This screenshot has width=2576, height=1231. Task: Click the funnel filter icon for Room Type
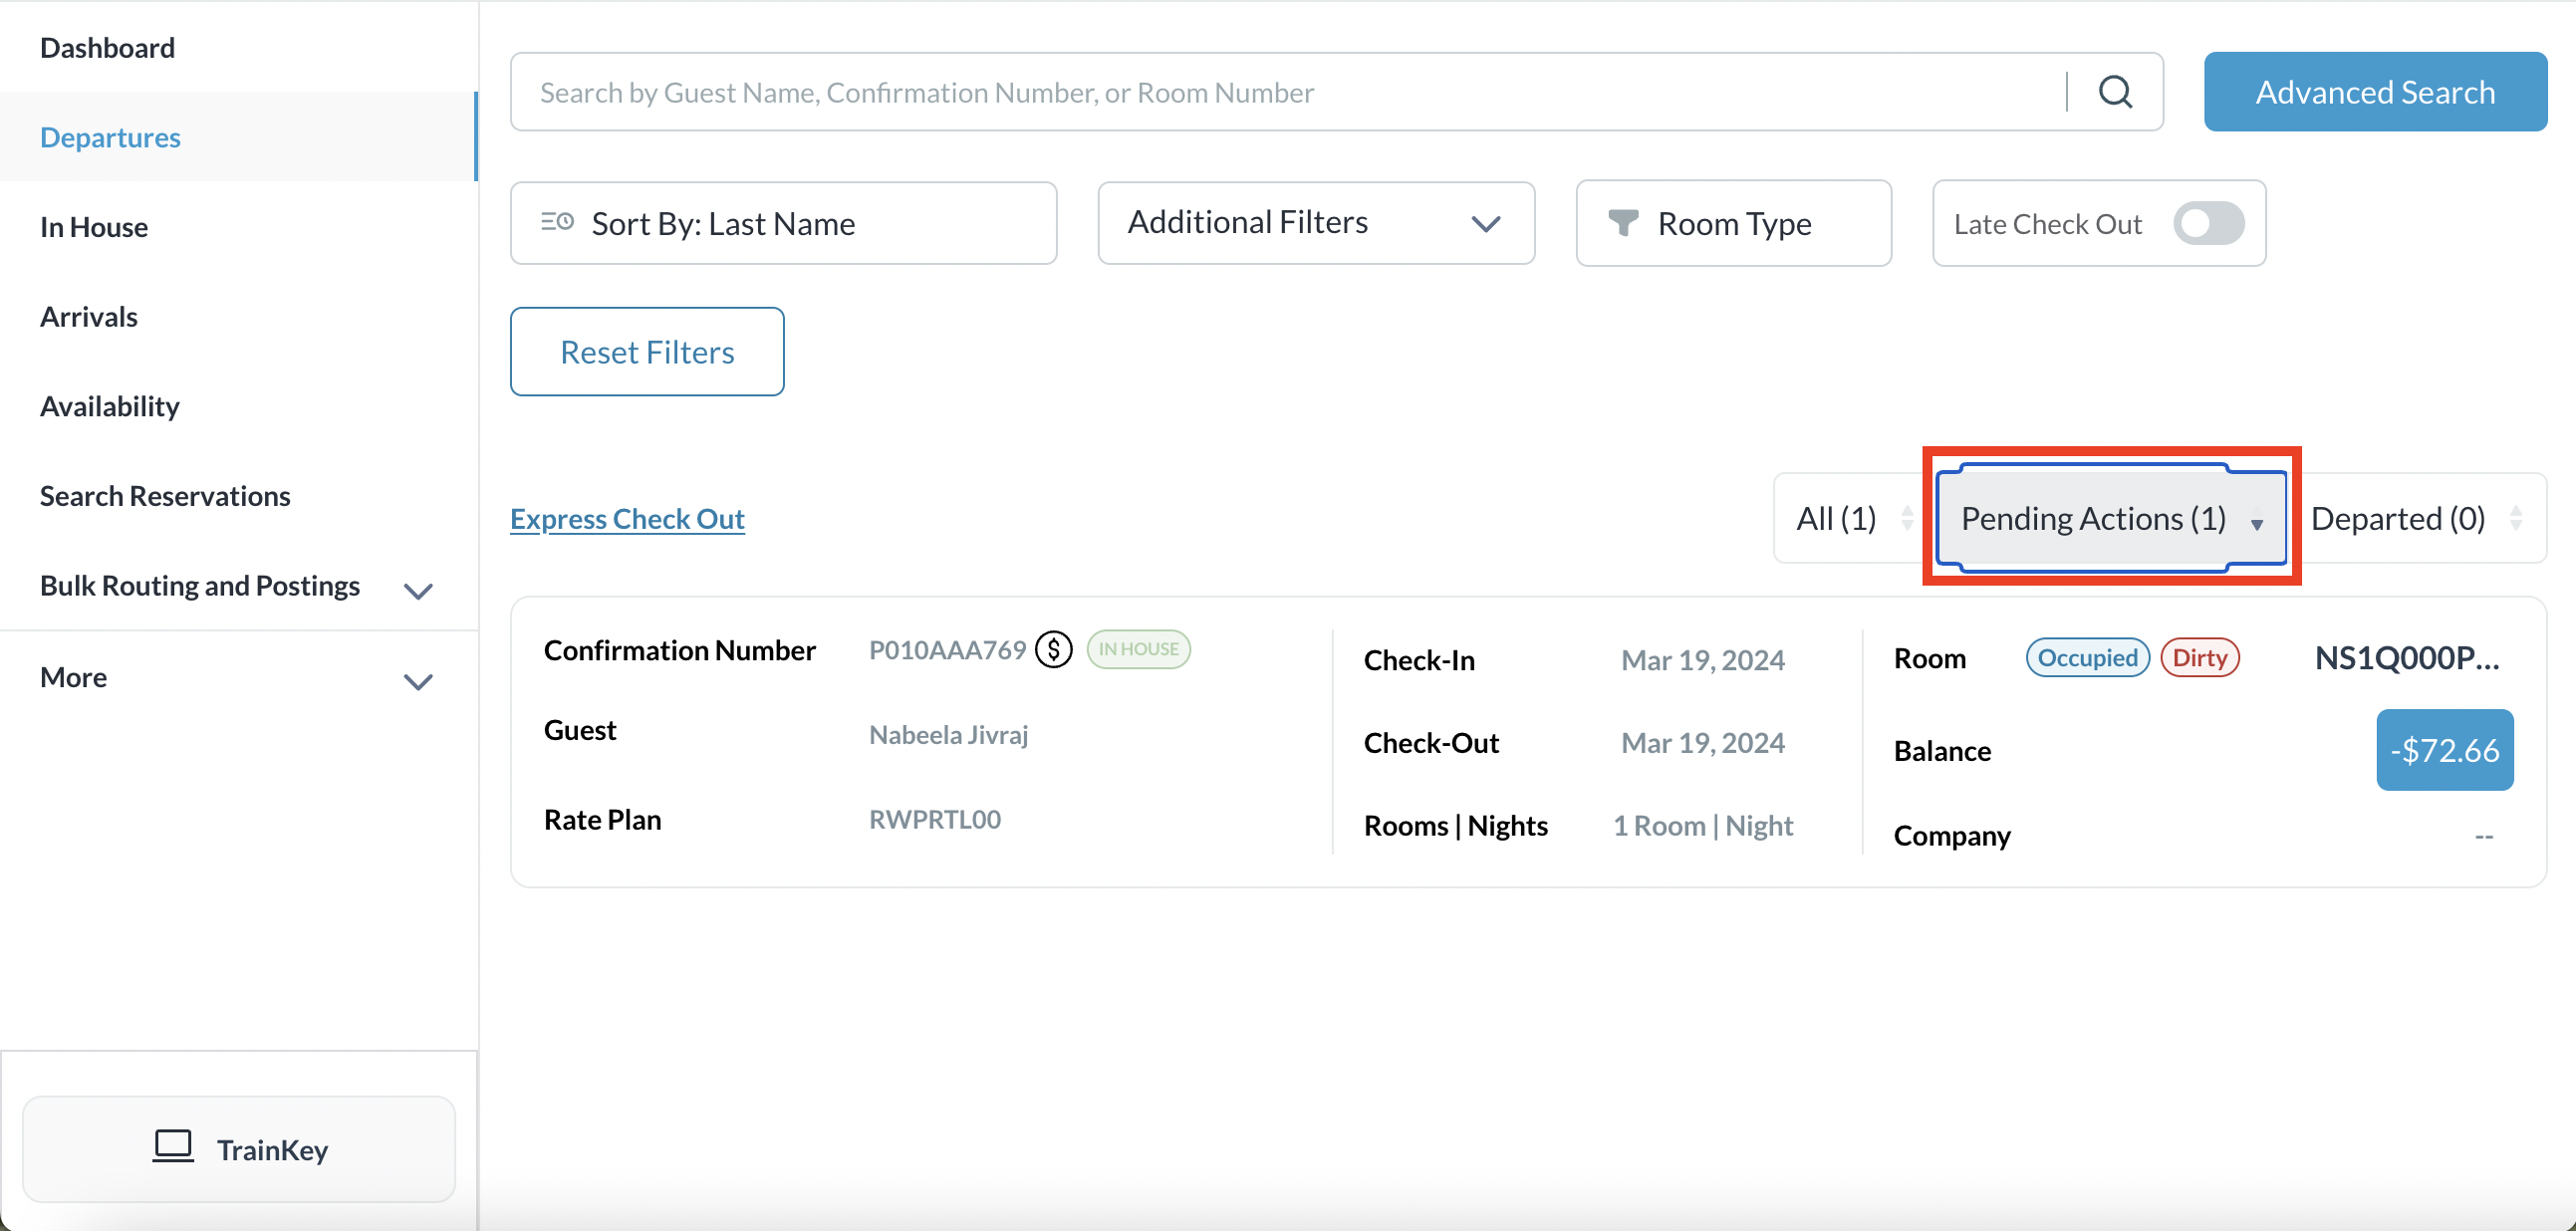coord(1622,223)
